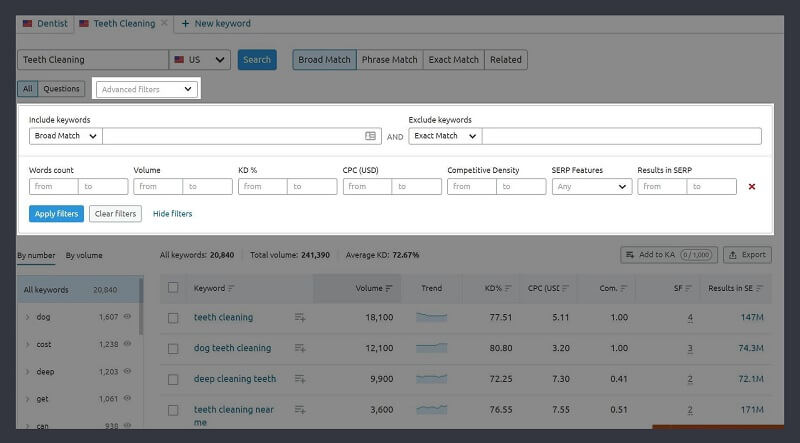Select Exact Match mode
Image resolution: width=800 pixels, height=443 pixels.
454,60
